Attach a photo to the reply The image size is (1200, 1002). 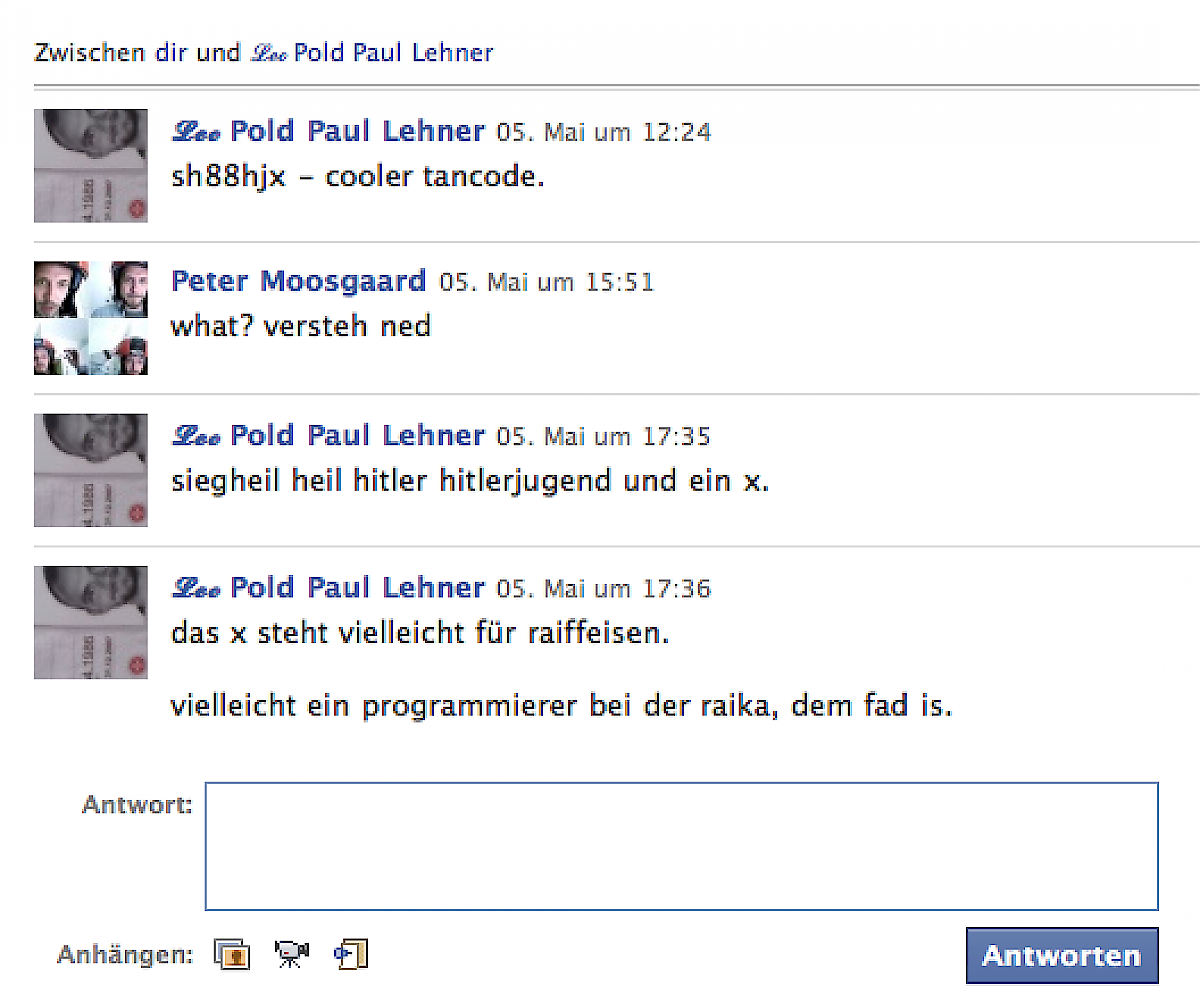click(231, 955)
